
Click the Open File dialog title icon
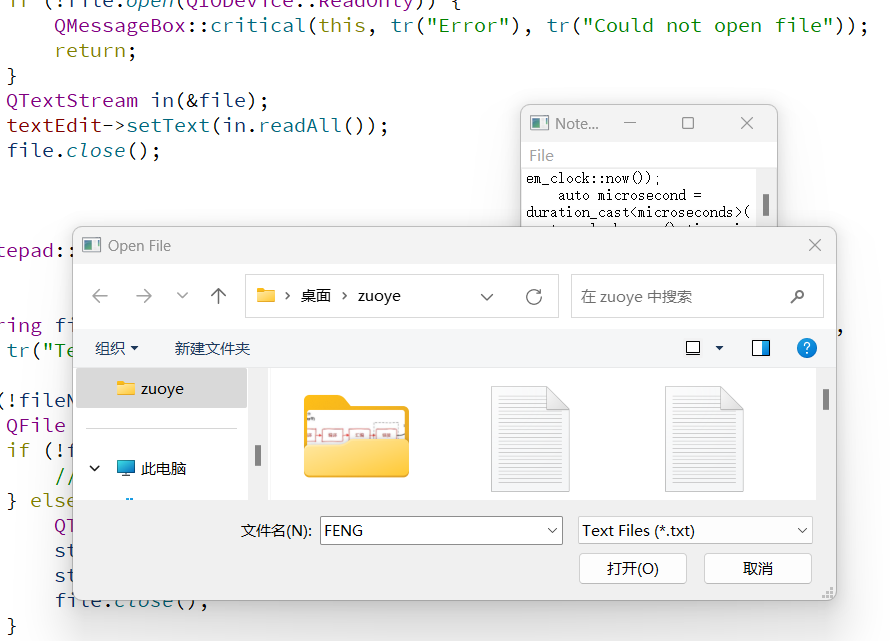[x=91, y=245]
